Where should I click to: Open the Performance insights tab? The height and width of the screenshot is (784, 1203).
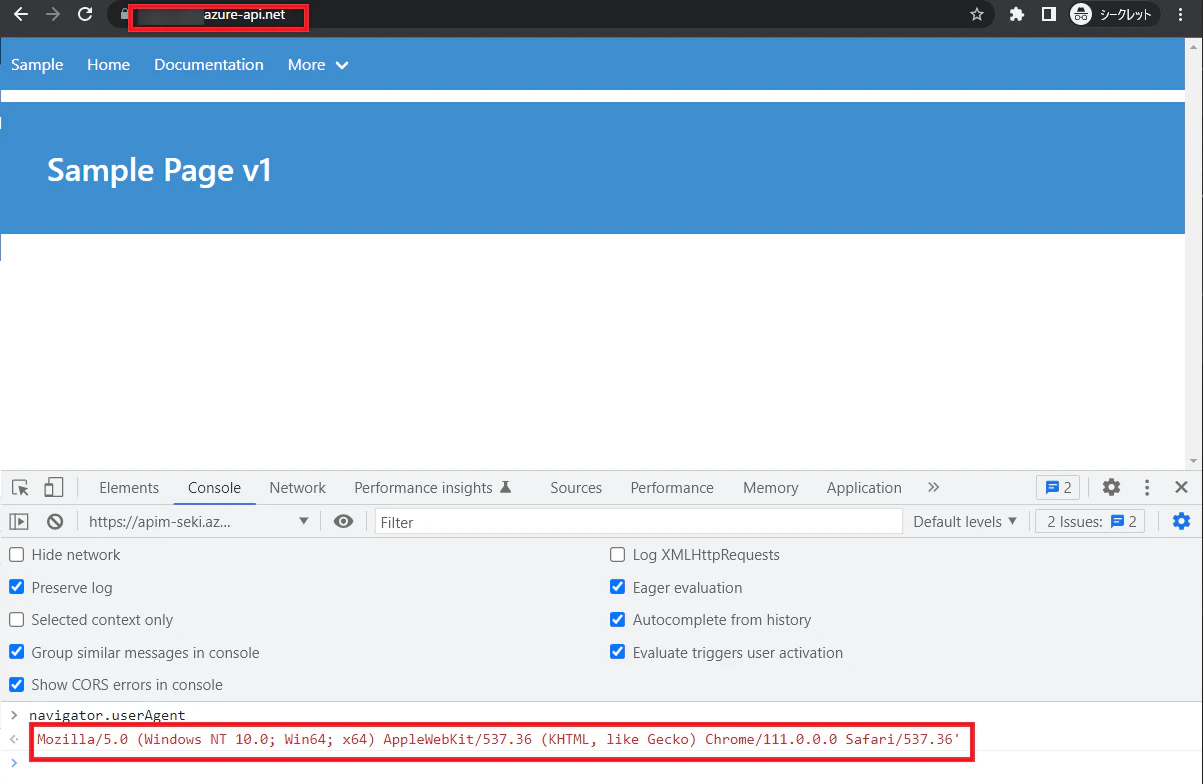[x=433, y=488]
